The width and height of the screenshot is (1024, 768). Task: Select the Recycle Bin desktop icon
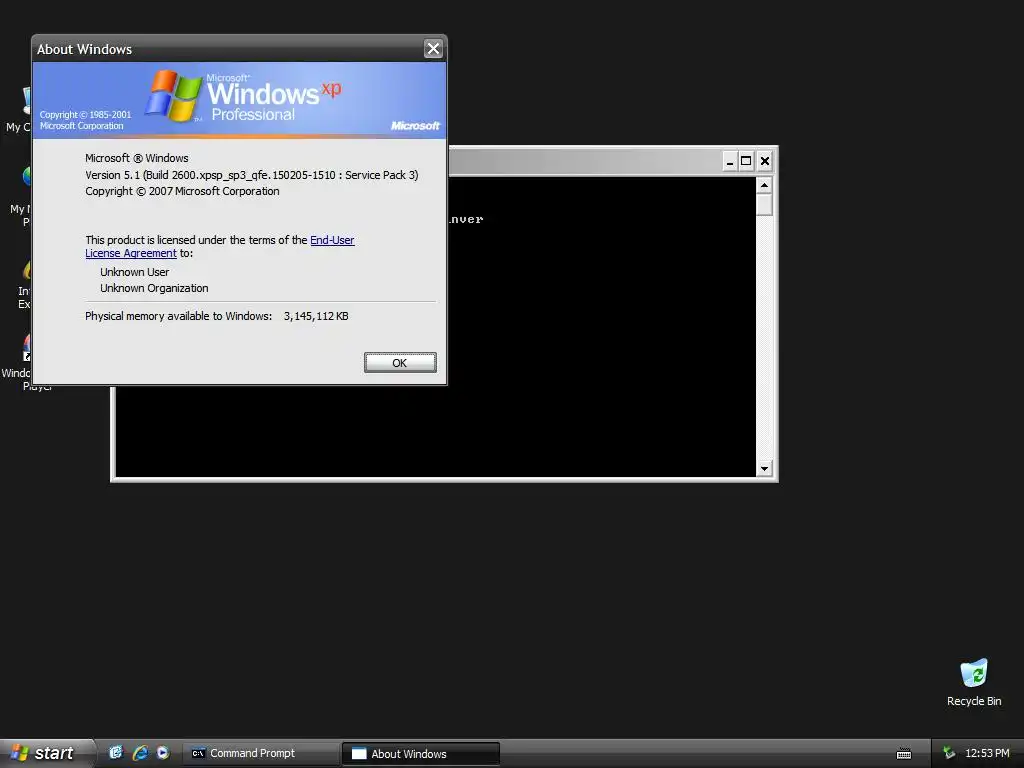[974, 682]
